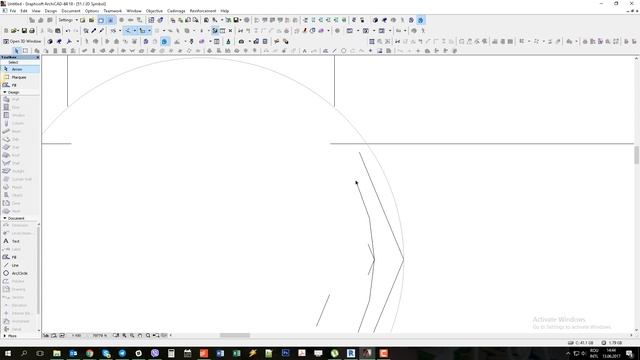Open the Settings dropdown arrow
The image size is (640, 360).
(76, 20)
